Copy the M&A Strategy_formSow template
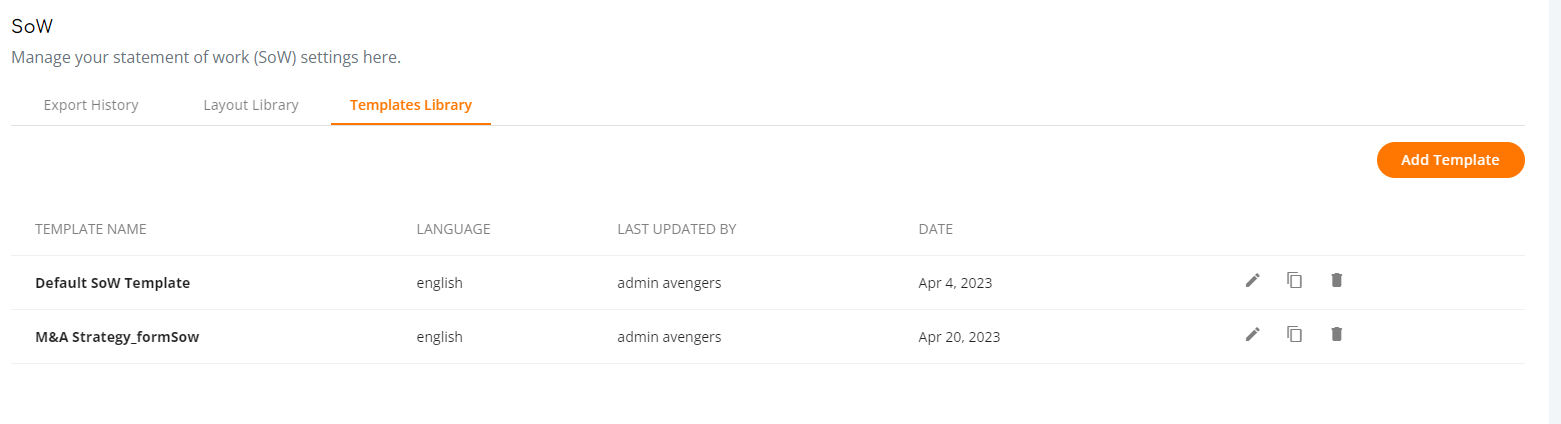Image resolution: width=1561 pixels, height=424 pixels. click(1294, 335)
